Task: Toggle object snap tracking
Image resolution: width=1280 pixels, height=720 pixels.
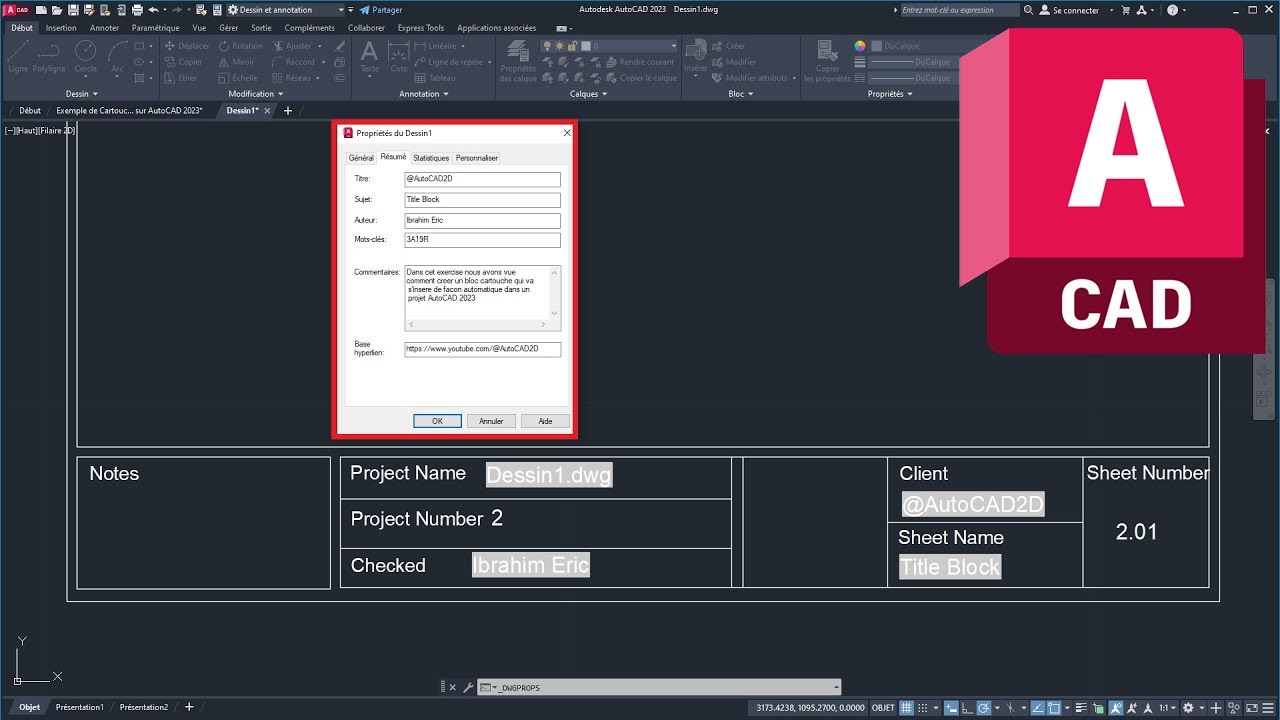Action: click(x=1038, y=708)
